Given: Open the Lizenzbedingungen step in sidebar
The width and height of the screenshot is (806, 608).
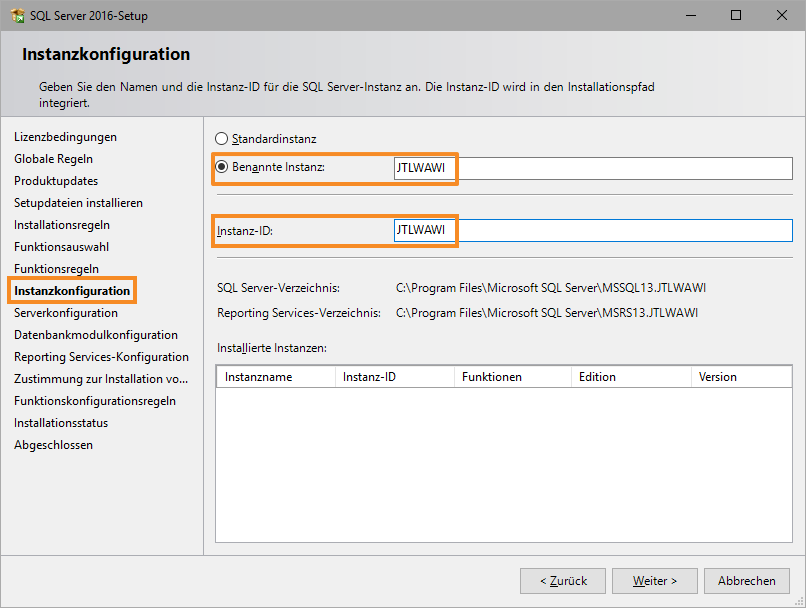Looking at the screenshot, I should click(65, 137).
